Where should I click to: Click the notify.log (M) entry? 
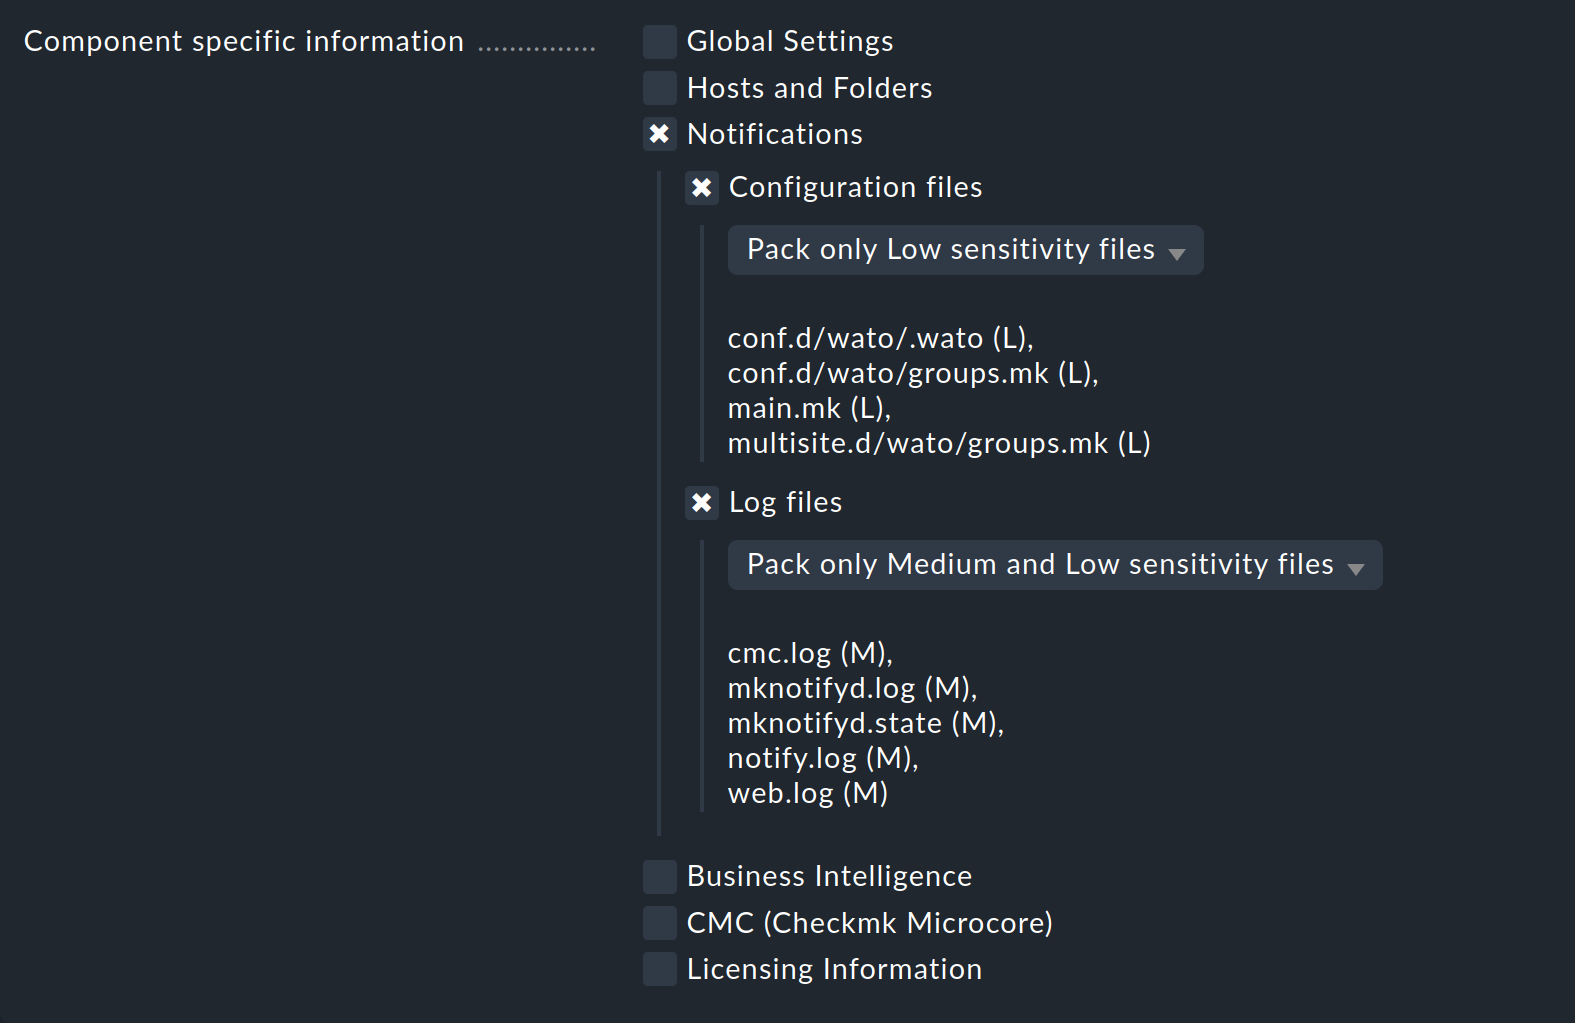[823, 759]
